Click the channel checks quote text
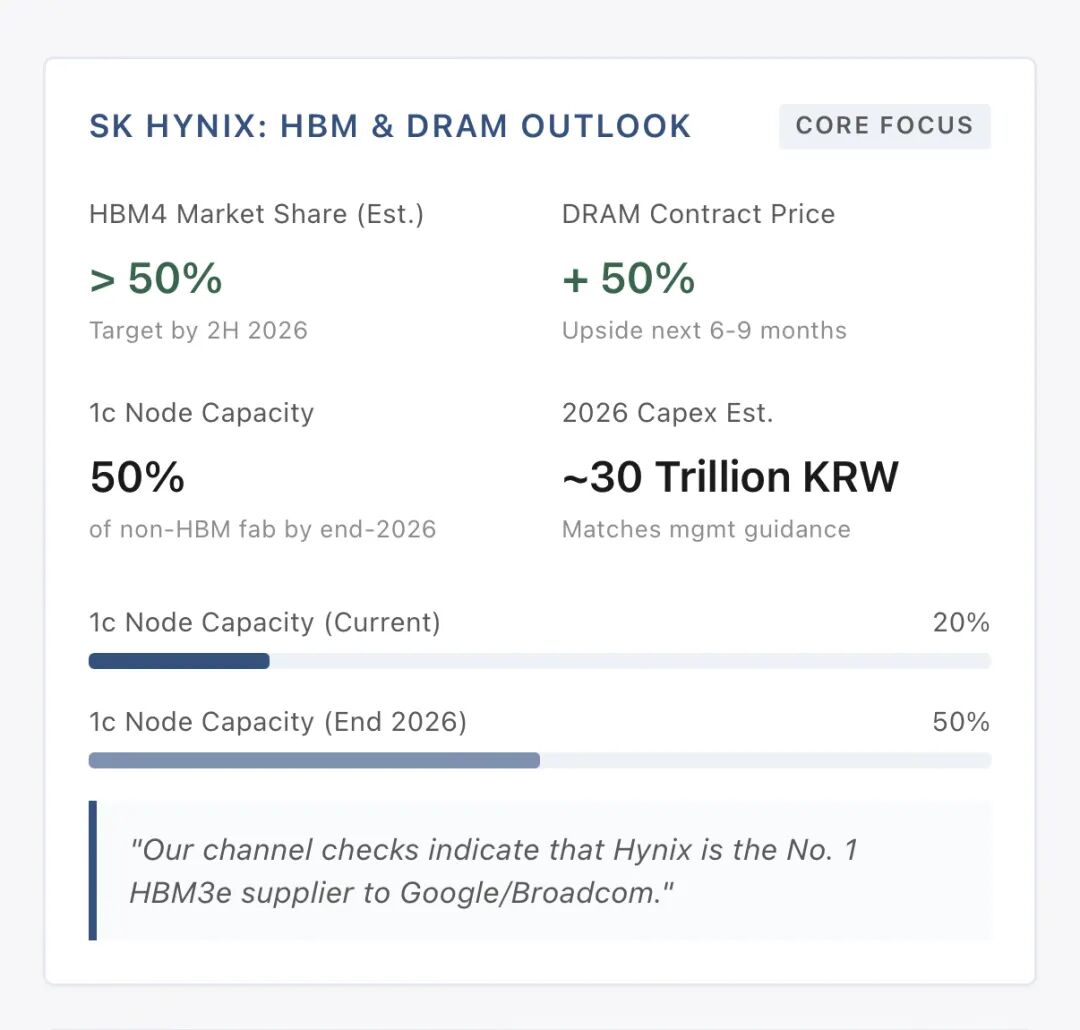The image size is (1080, 1030). point(493,871)
